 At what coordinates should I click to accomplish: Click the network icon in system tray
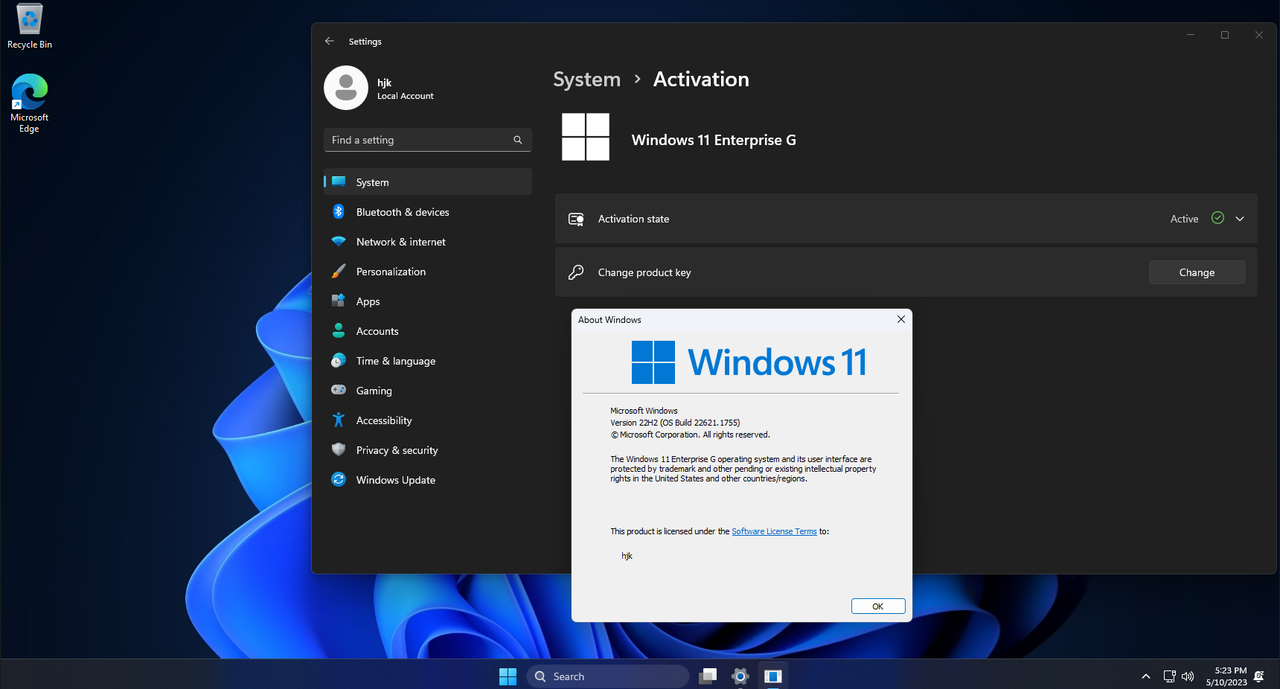click(1170, 677)
